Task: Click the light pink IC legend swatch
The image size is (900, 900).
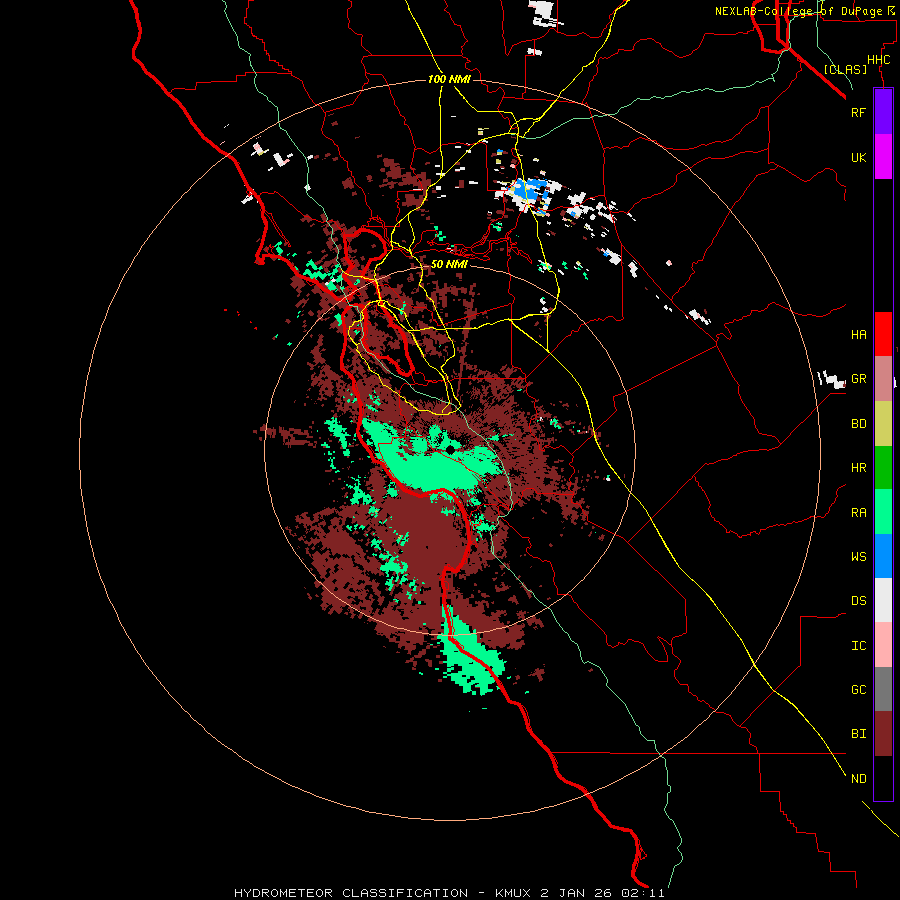Action: point(883,645)
